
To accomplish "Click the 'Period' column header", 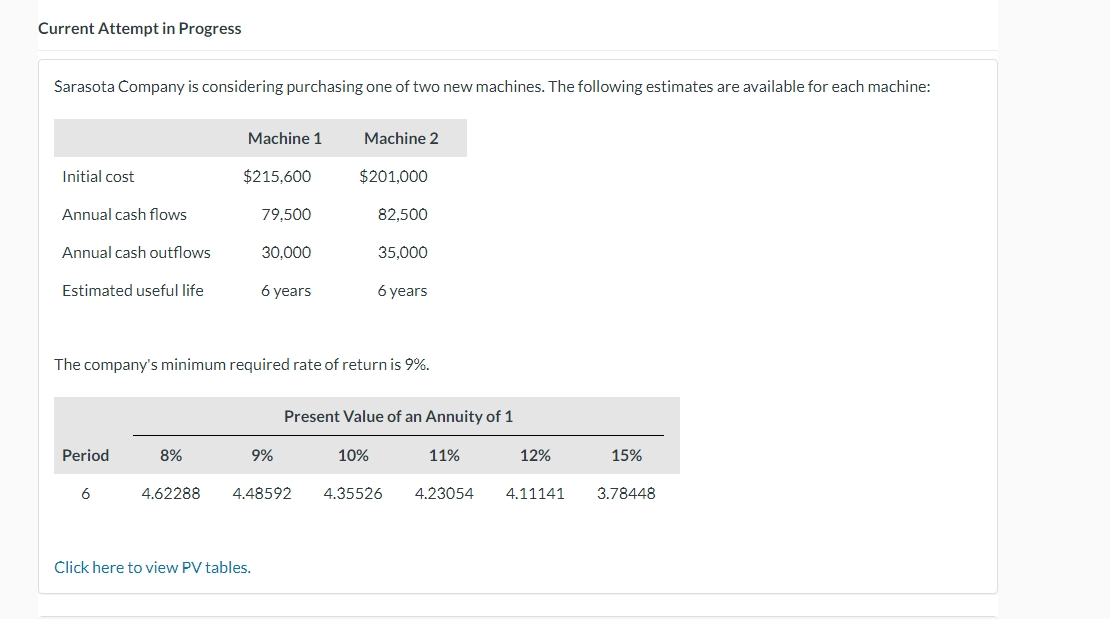I will tap(86, 455).
